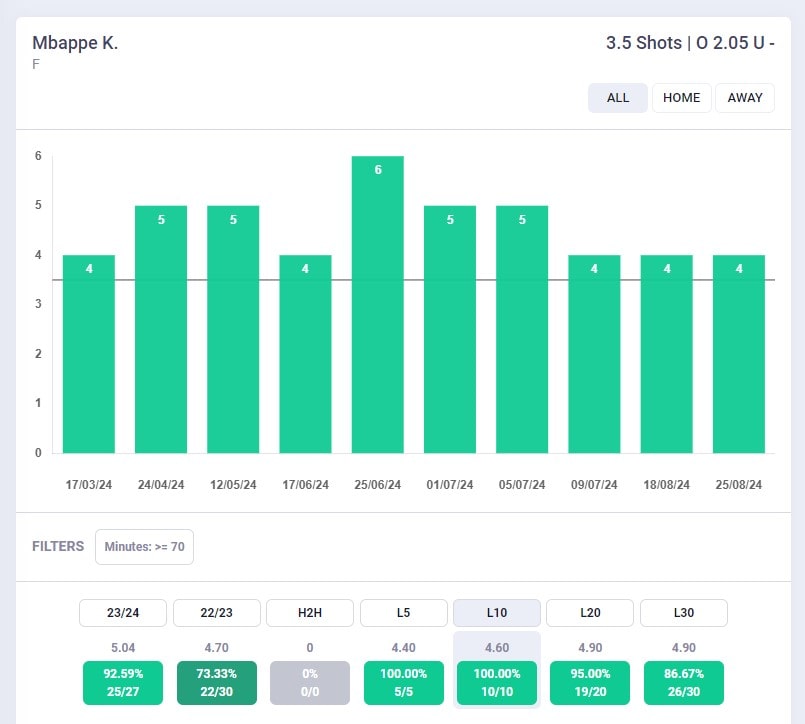
Task: Click the bar for 05/07/24
Action: point(522,330)
